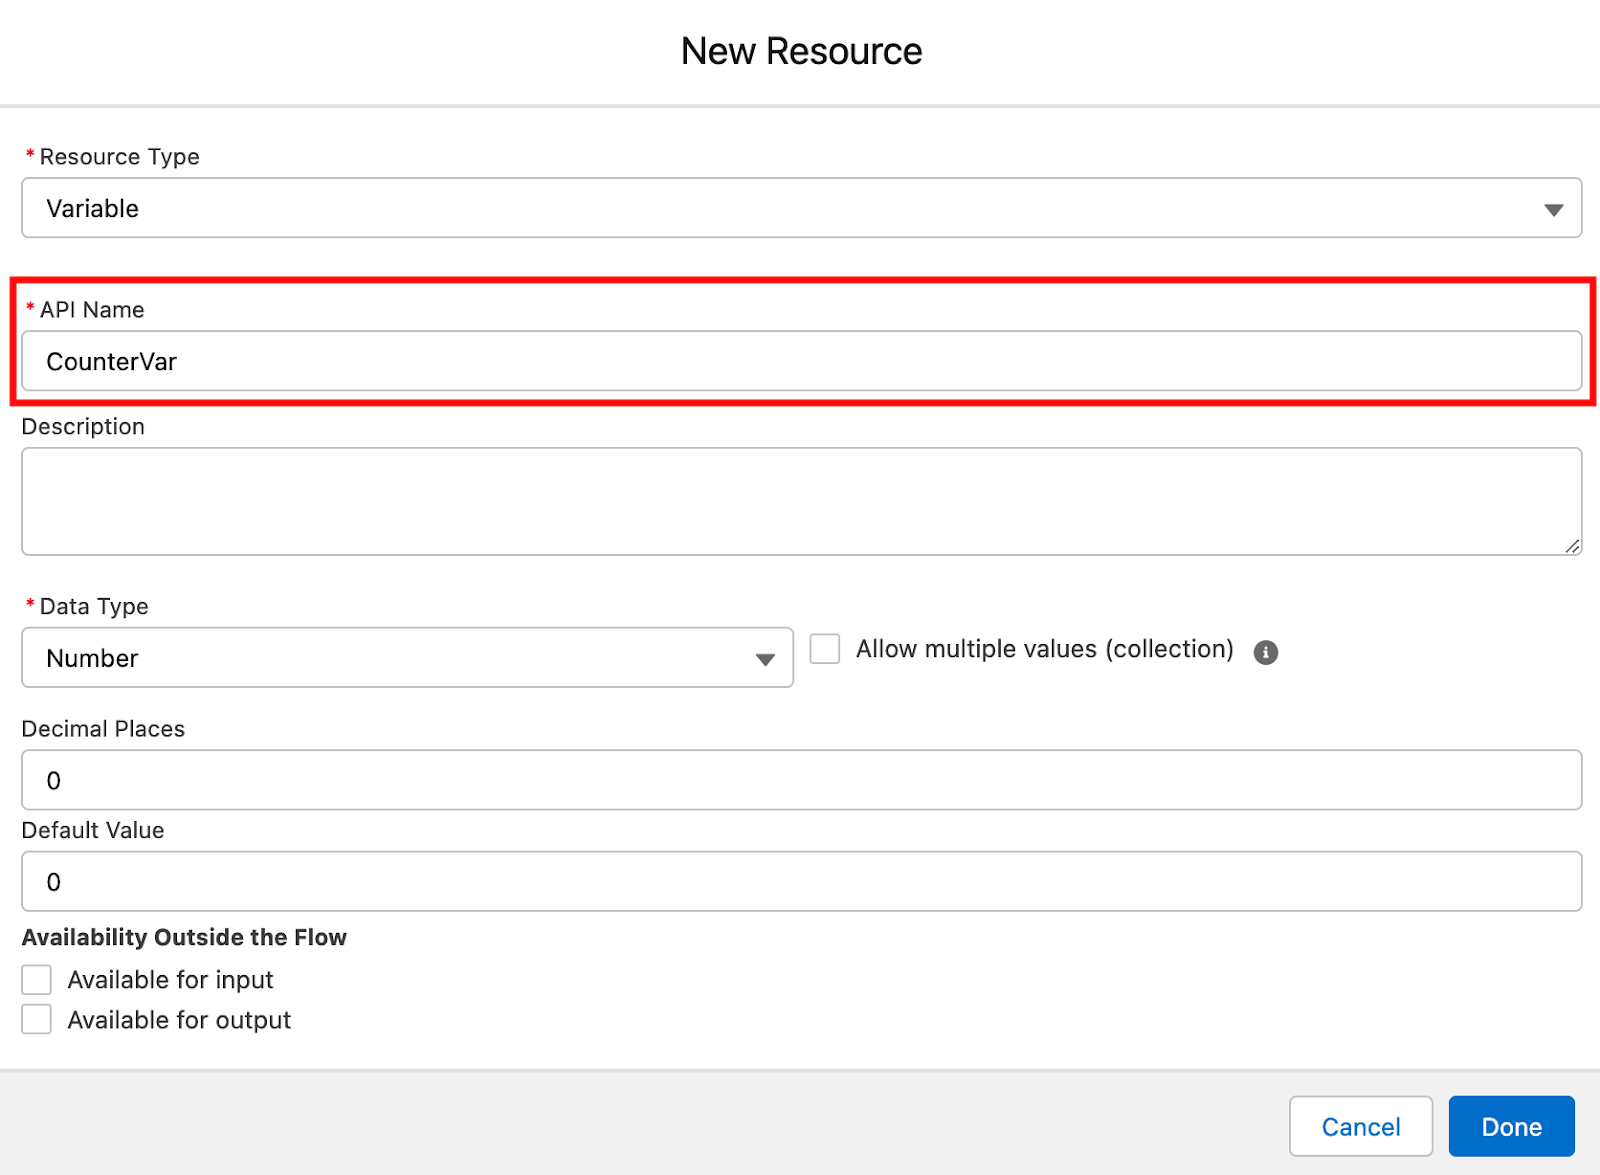Click the Cancel button
Image resolution: width=1600 pixels, height=1175 pixels.
pos(1360,1126)
